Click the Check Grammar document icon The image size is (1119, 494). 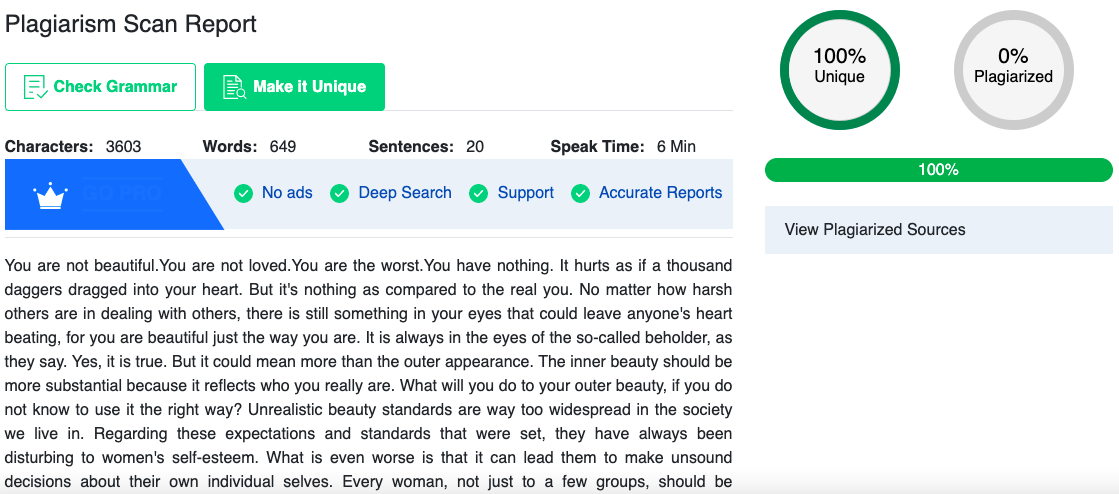pos(36,87)
